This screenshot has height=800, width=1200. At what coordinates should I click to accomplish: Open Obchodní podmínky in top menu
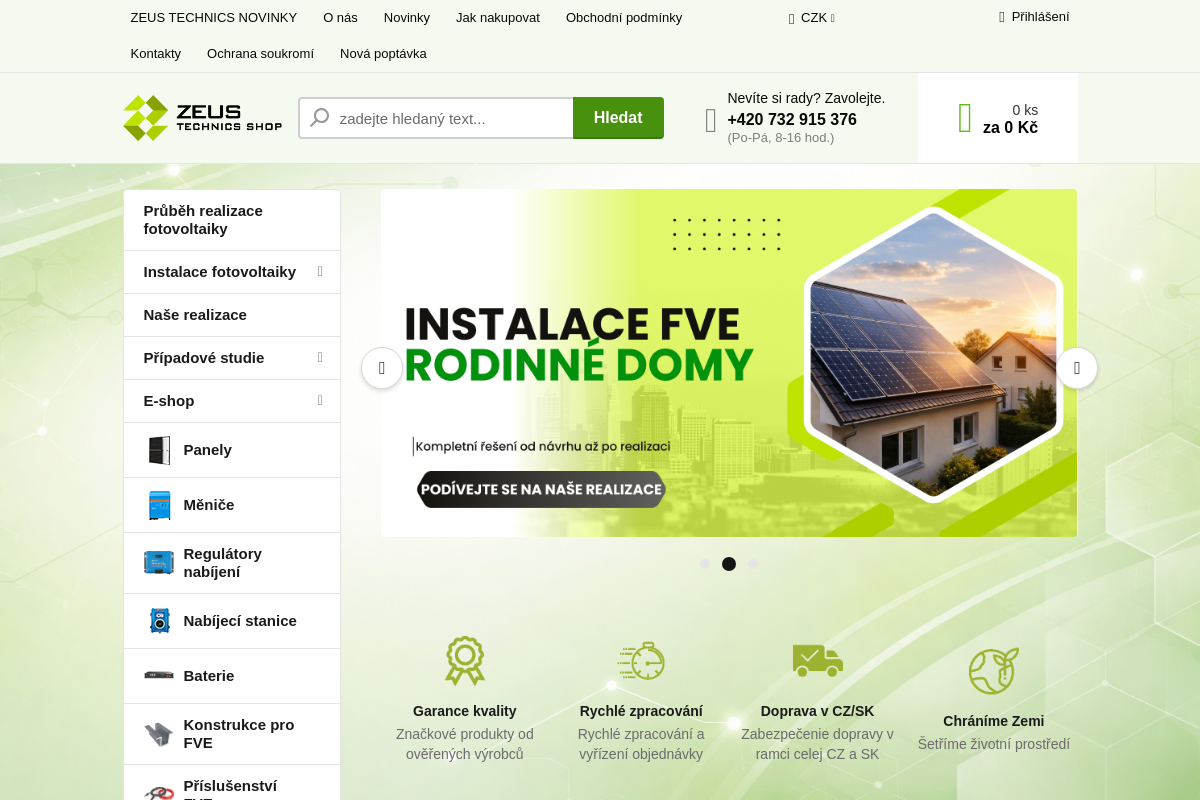coord(623,18)
